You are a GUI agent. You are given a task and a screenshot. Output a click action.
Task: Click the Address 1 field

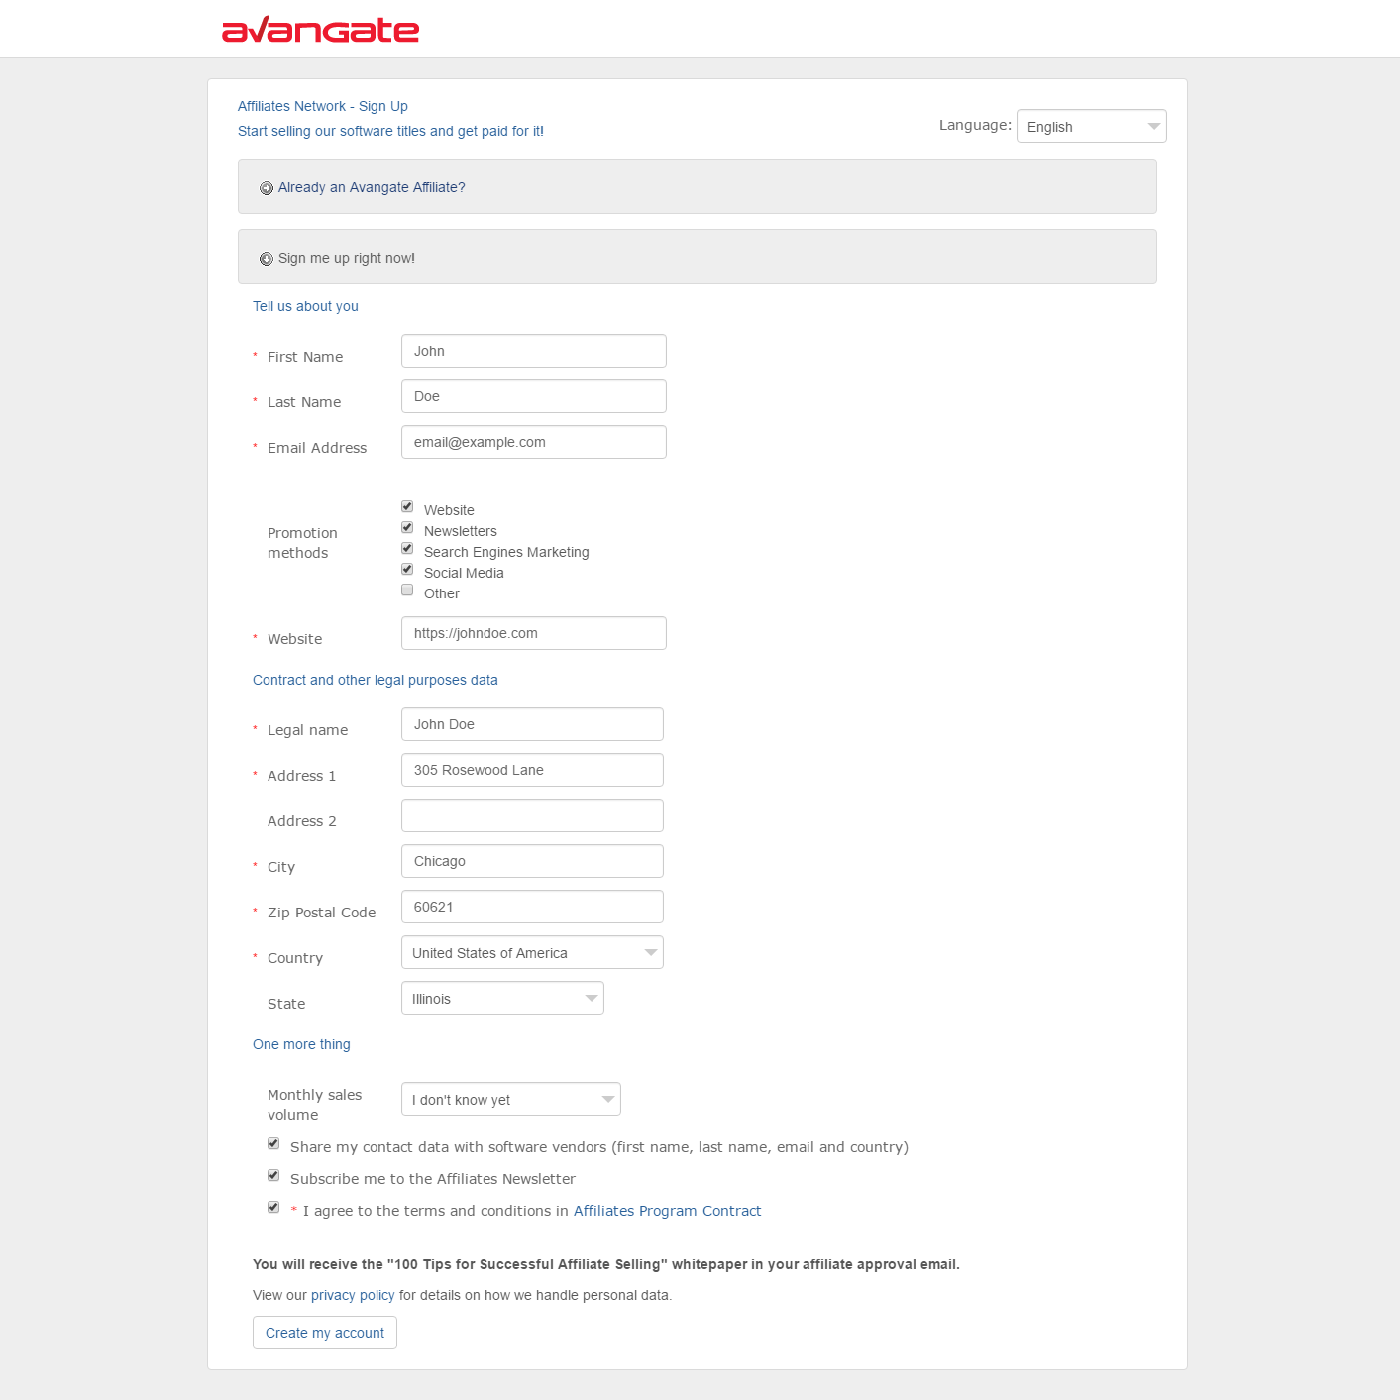532,770
